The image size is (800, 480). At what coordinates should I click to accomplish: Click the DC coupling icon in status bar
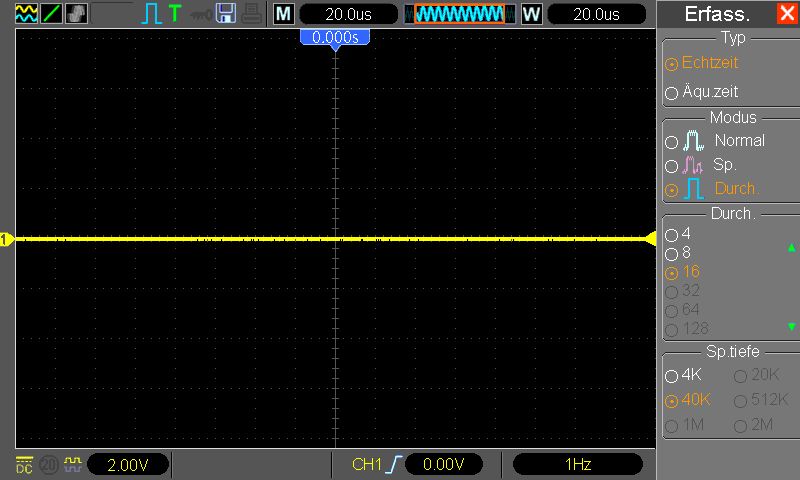pos(24,465)
